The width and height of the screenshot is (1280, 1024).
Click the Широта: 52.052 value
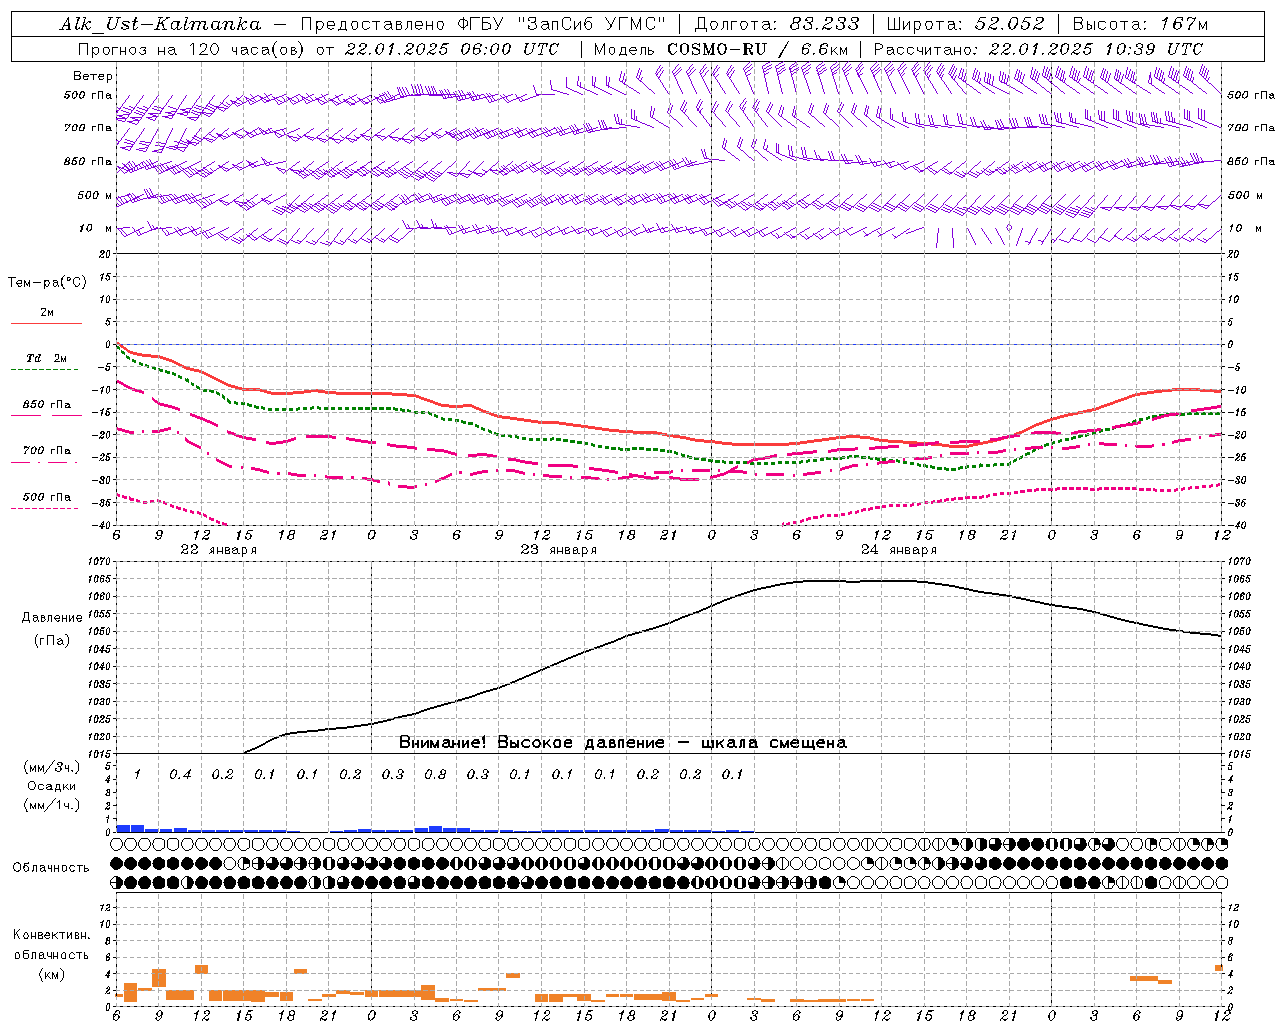966,24
